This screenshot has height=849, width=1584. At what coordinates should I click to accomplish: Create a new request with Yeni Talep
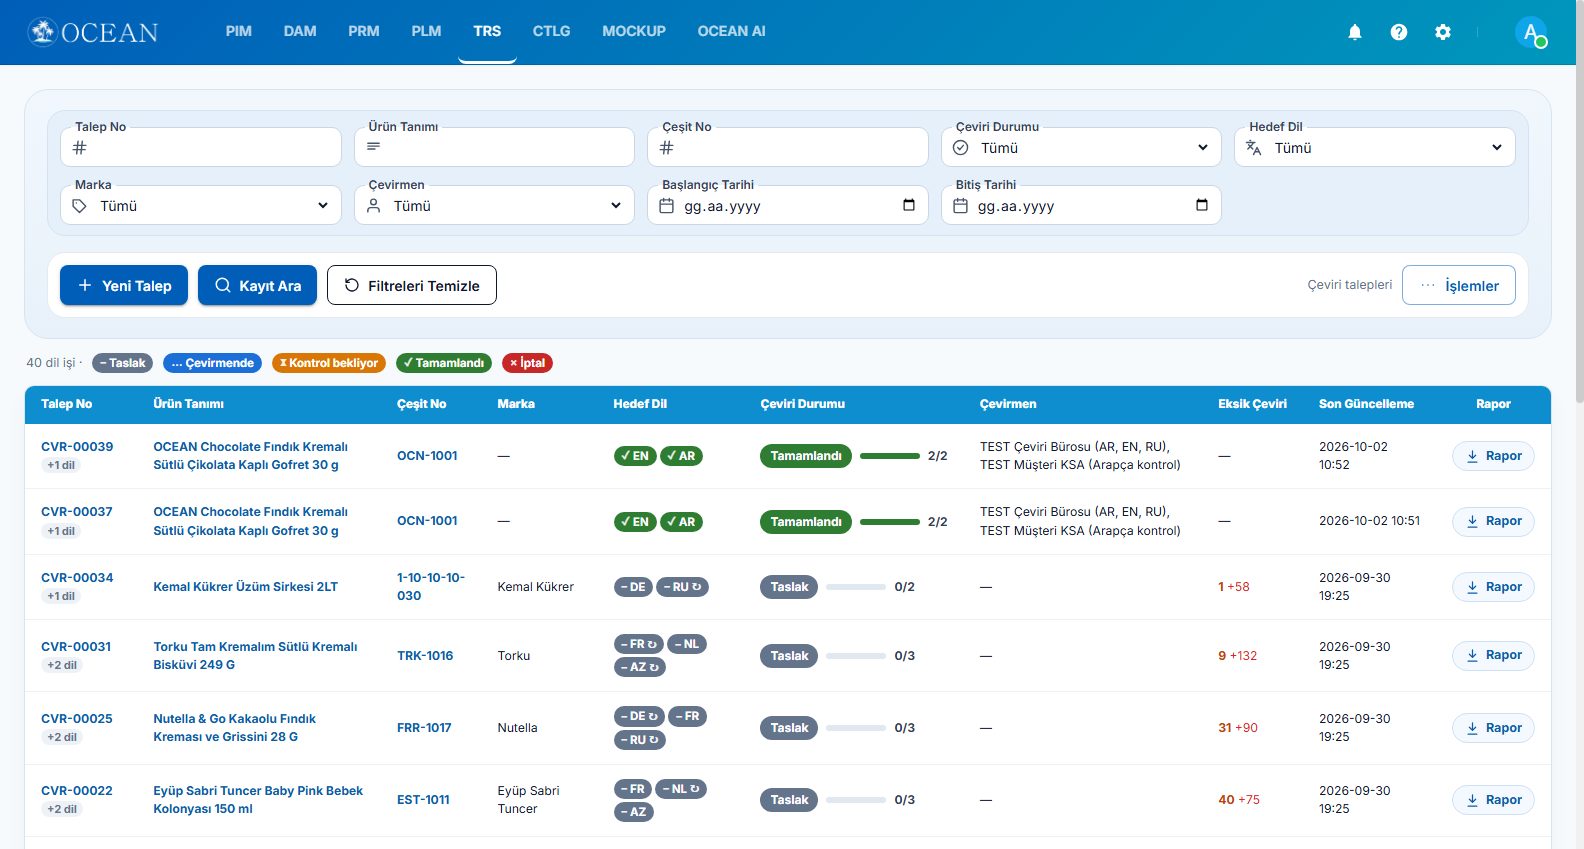click(x=124, y=285)
